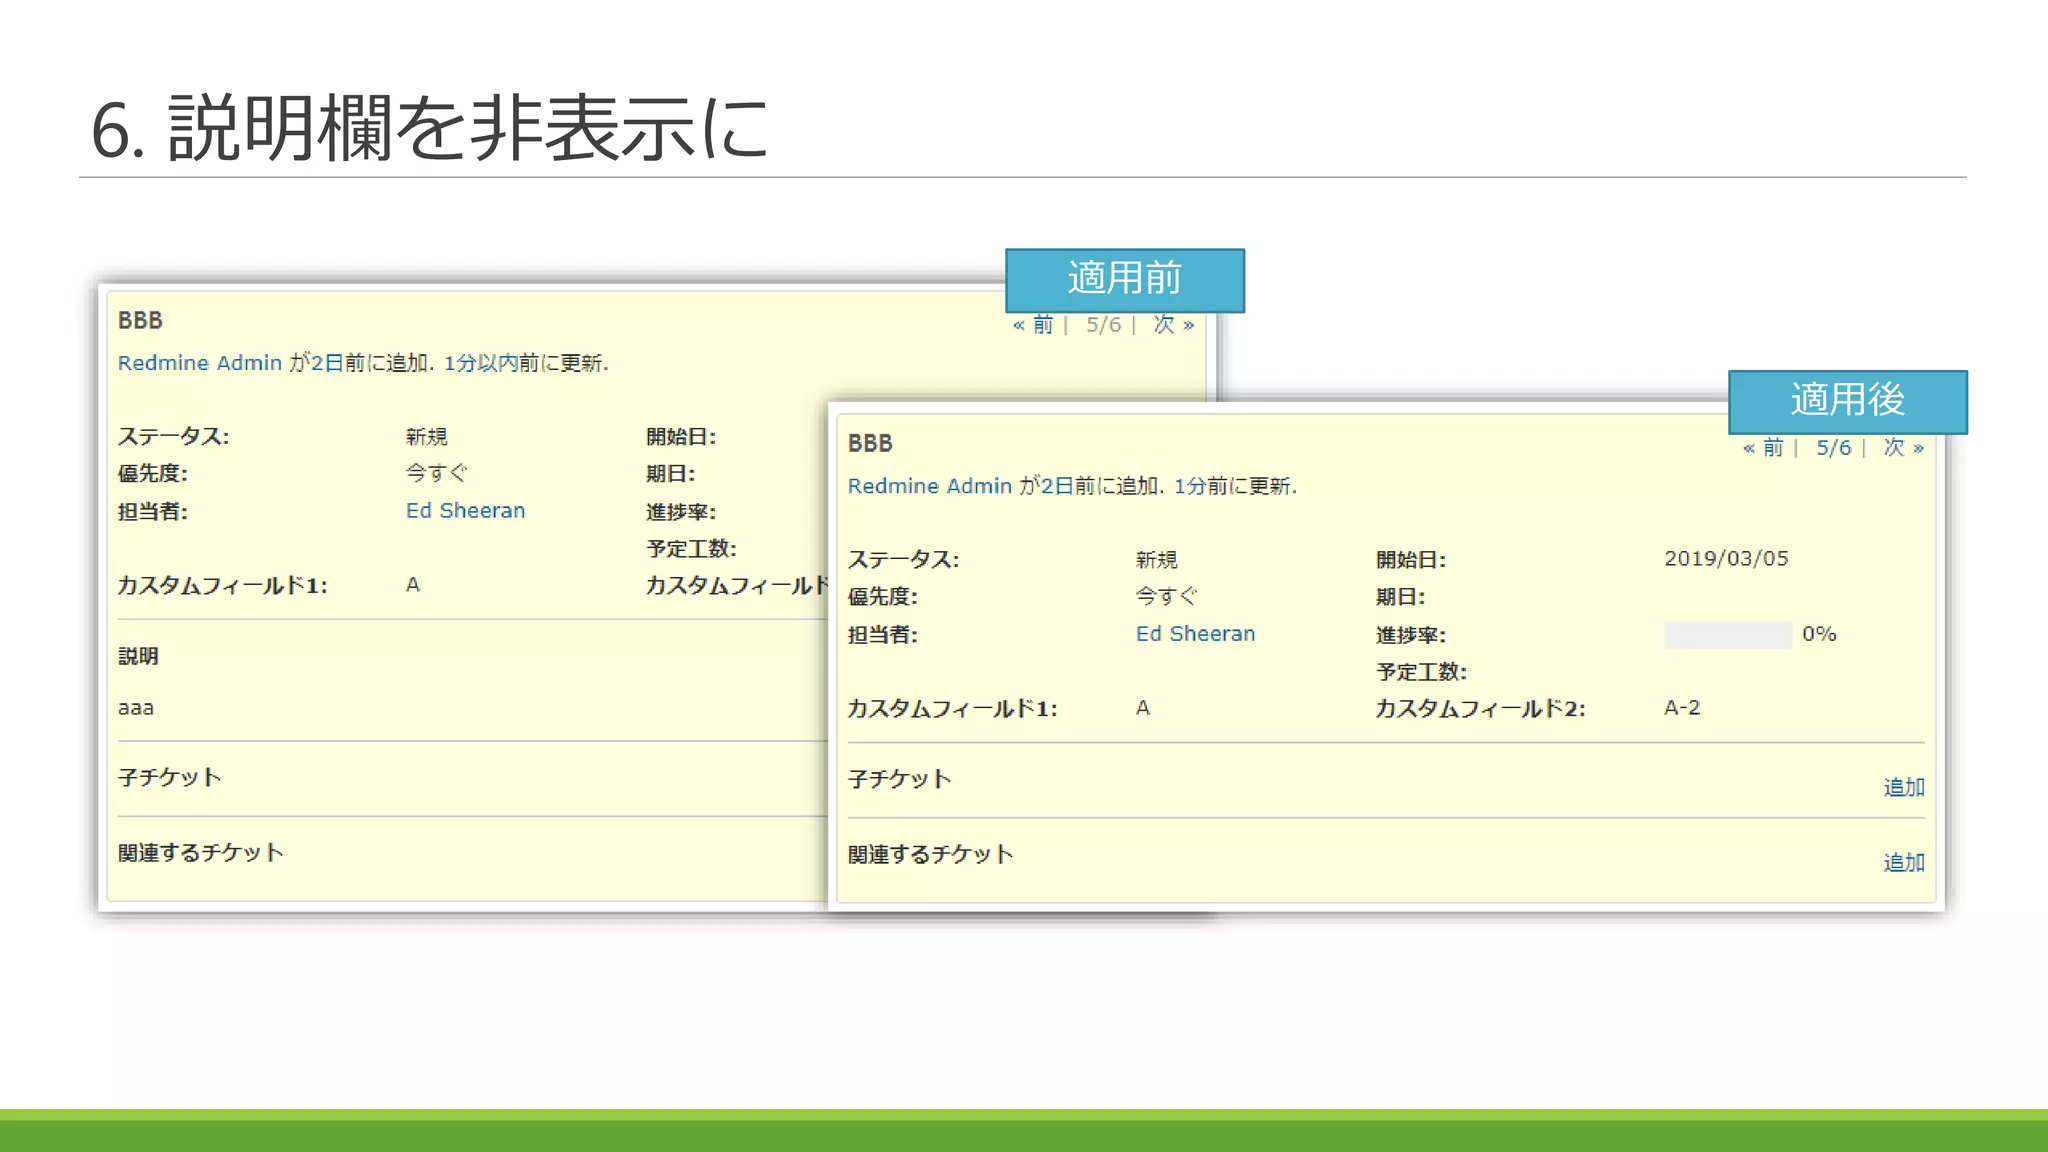The image size is (2048, 1152).
Task: Open Ed Sheeran assignee link in 適用前 window
Action: (x=465, y=511)
